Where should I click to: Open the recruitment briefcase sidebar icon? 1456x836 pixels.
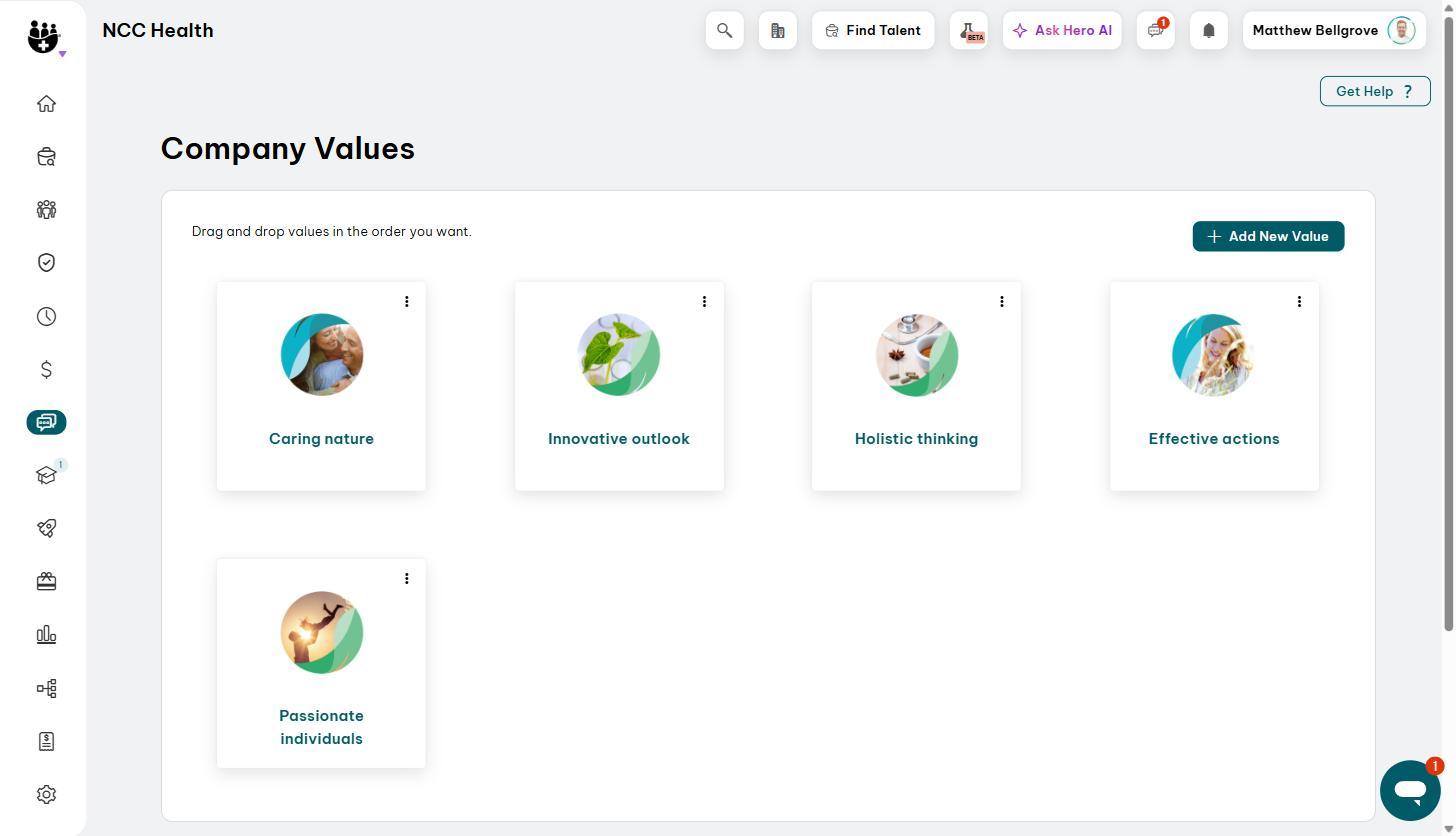point(46,157)
